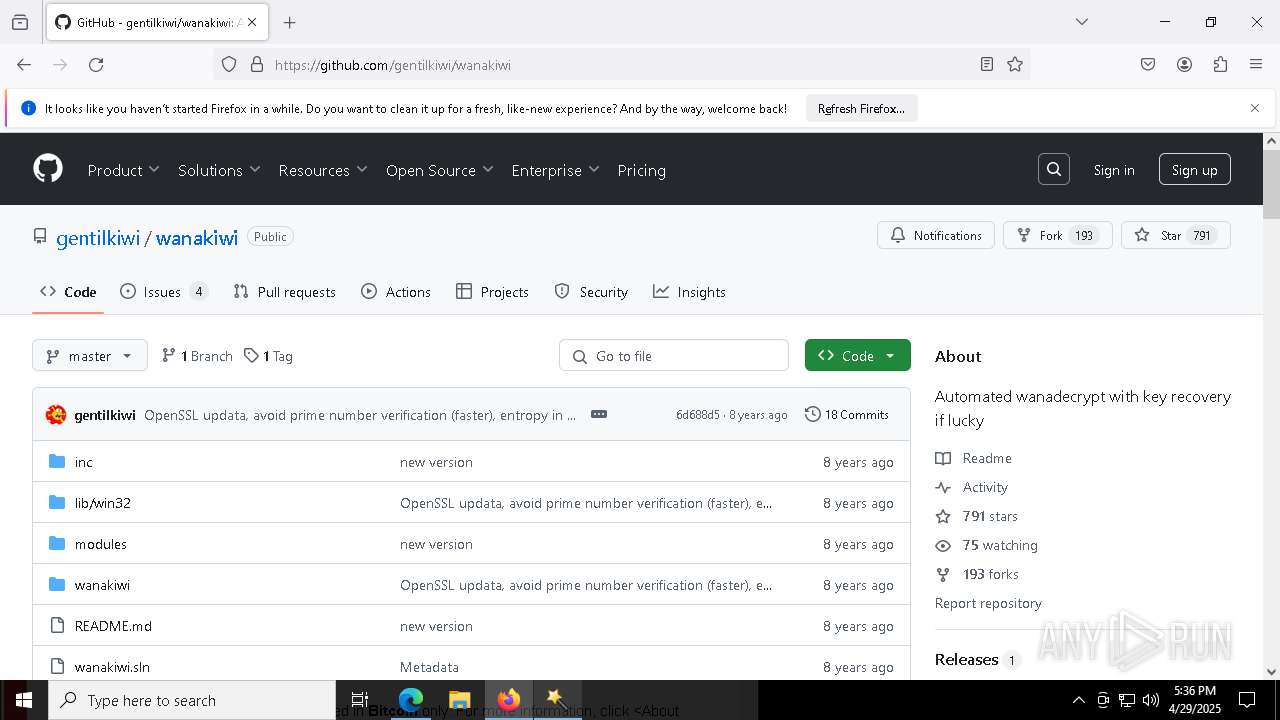This screenshot has width=1280, height=720.
Task: Launch Microsoft Edge from the taskbar
Action: tap(411, 700)
